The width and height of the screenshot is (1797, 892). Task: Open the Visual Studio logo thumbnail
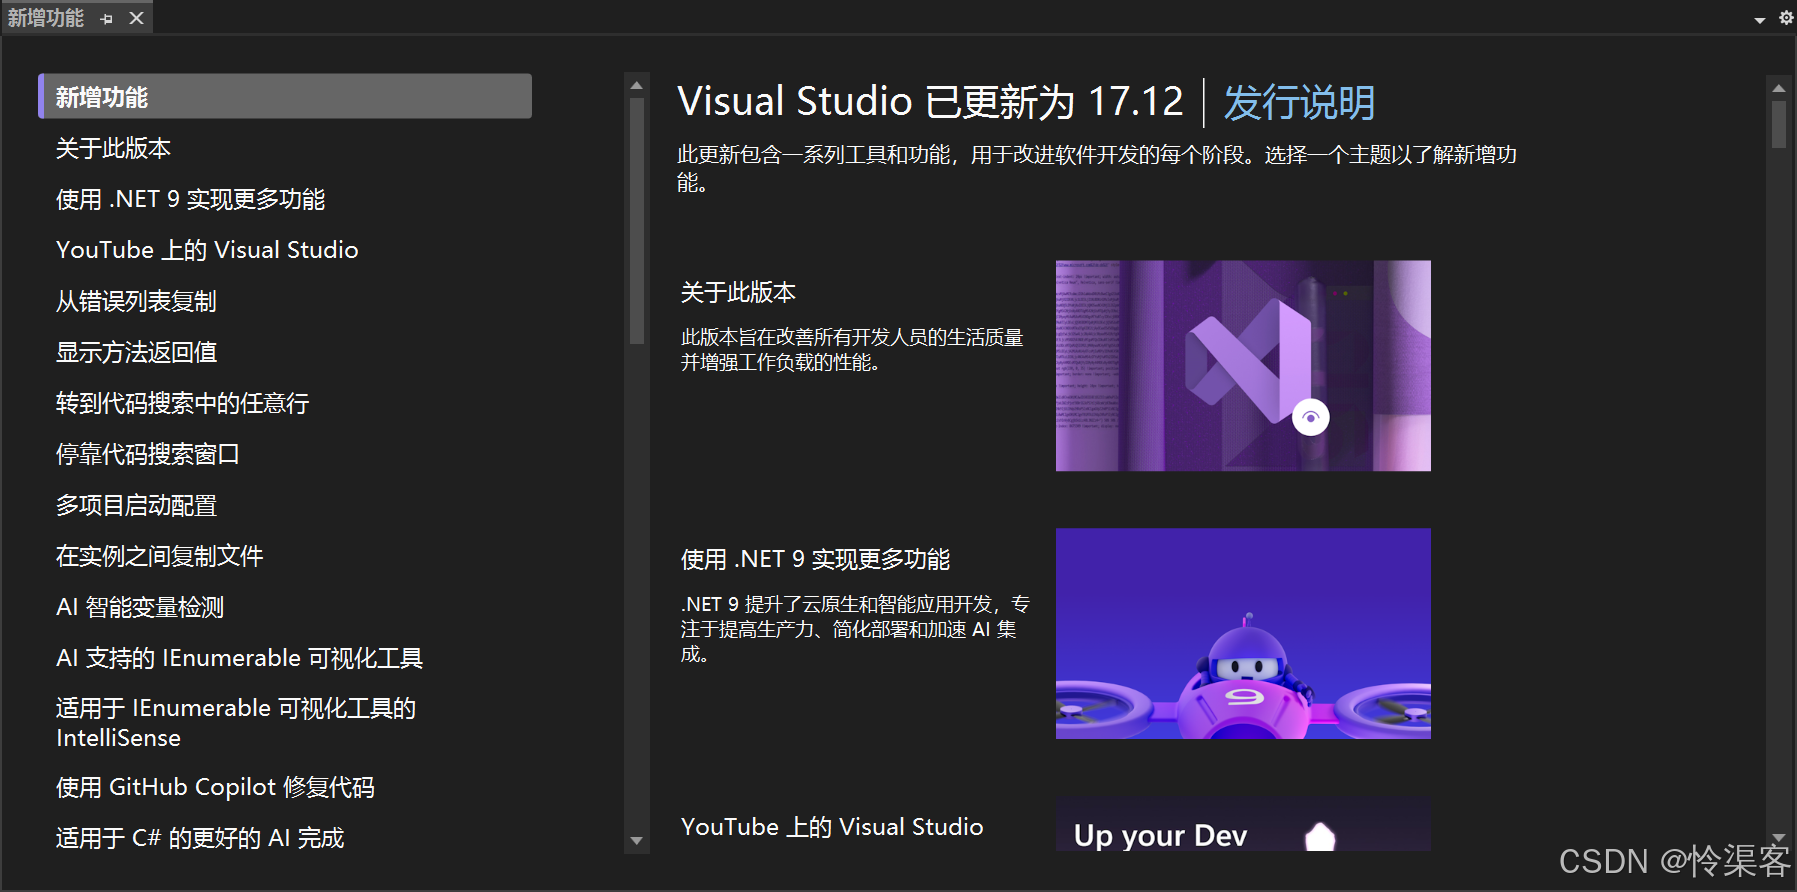click(1243, 366)
